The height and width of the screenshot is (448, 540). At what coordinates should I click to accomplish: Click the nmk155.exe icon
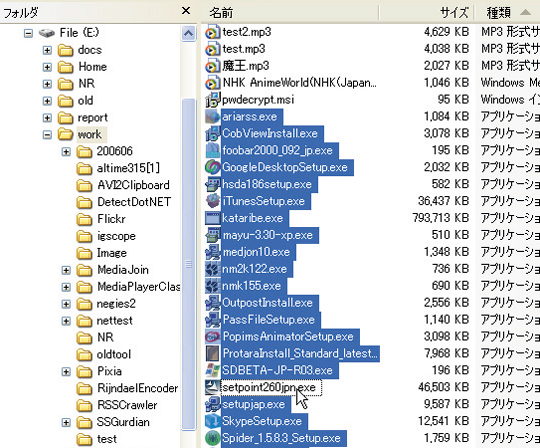[x=212, y=286]
